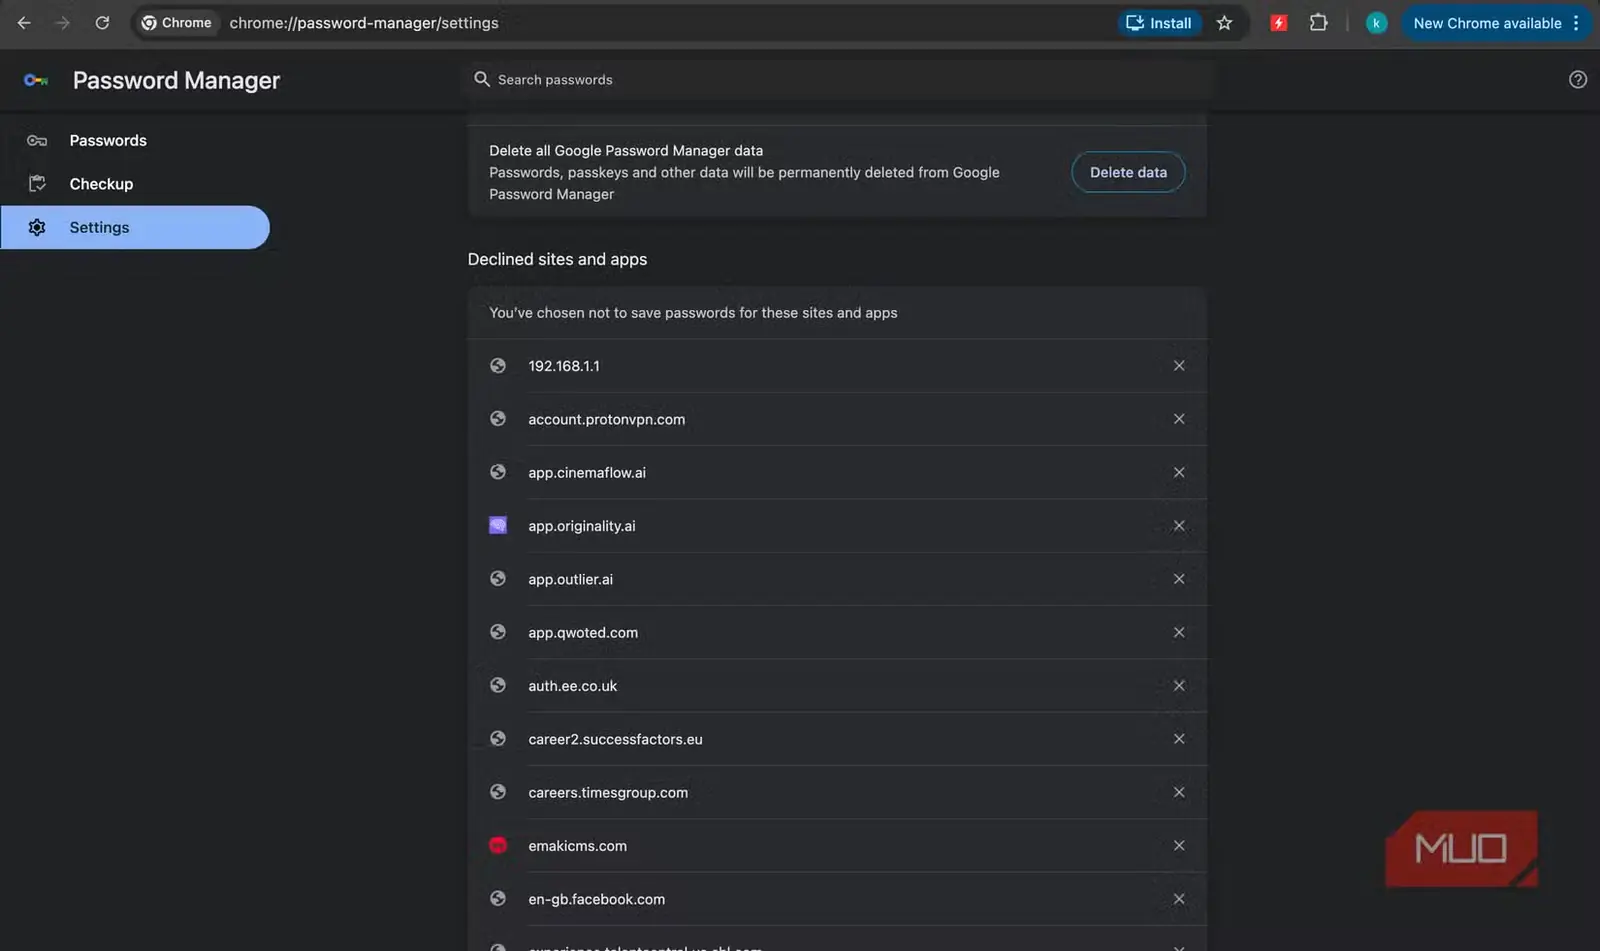Viewport: 1600px width, 951px height.
Task: Remove account.protonvpn.com from declined list
Action: (1179, 419)
